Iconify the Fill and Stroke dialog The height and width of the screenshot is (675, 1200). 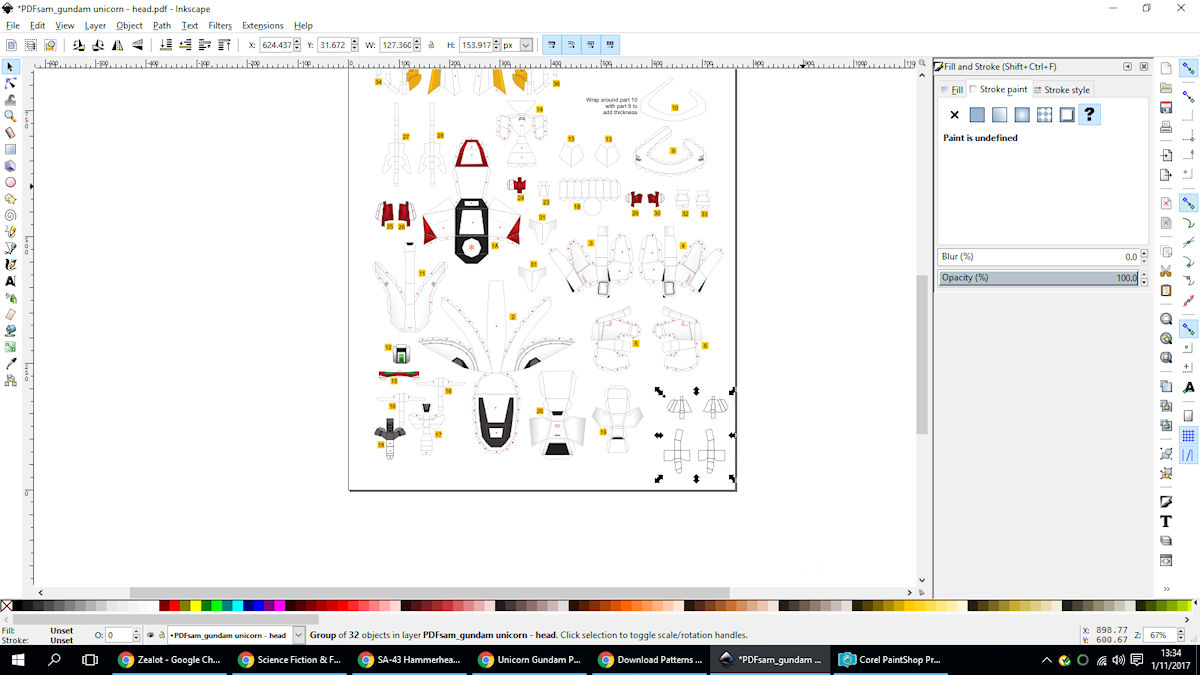pos(1127,66)
